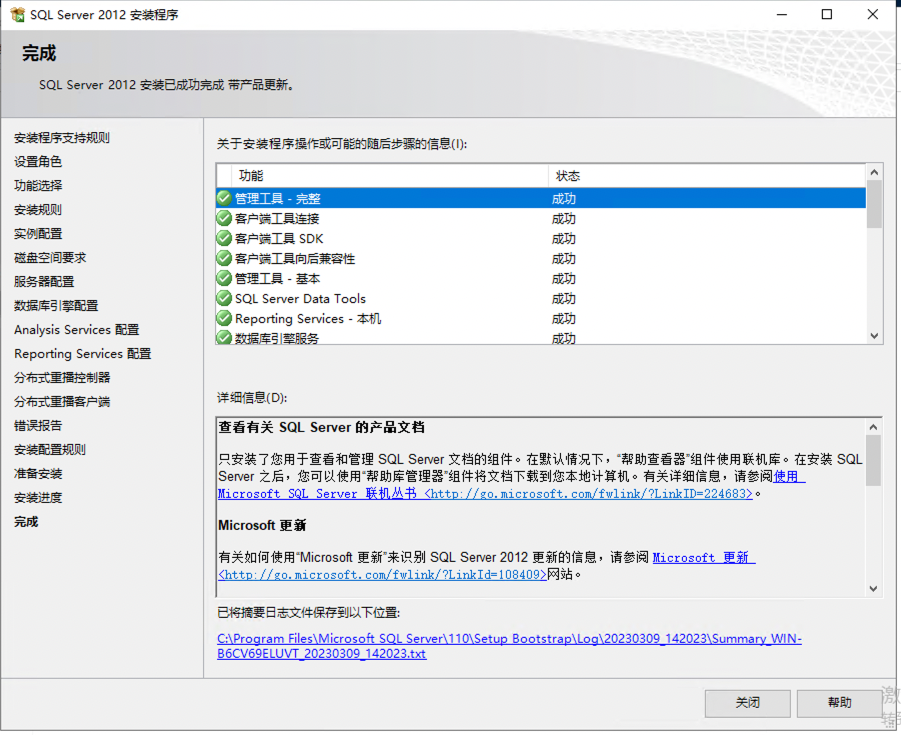Click up arrow of feature list scrollbar
This screenshot has height=735, width=901.
click(874, 173)
